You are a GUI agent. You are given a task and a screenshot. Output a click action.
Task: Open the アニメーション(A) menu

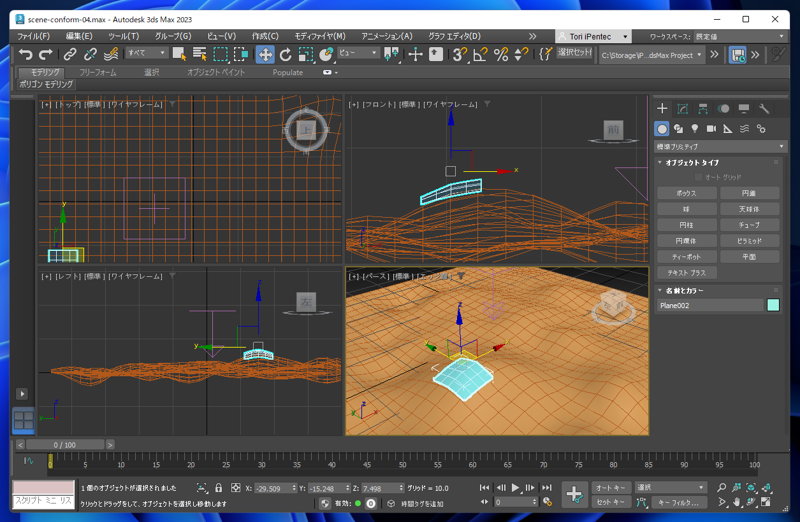point(387,36)
